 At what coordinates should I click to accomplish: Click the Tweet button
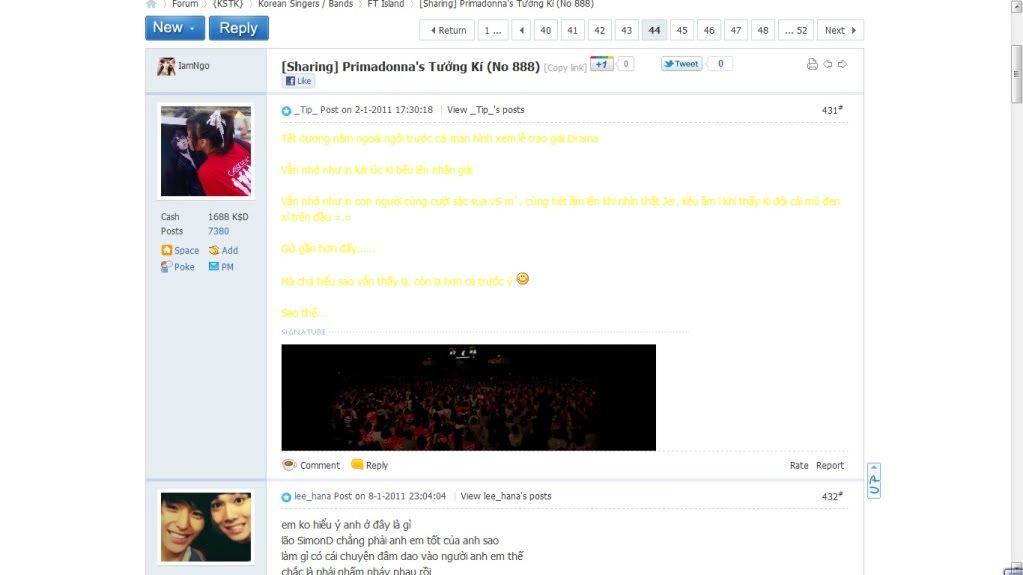pyautogui.click(x=682, y=64)
